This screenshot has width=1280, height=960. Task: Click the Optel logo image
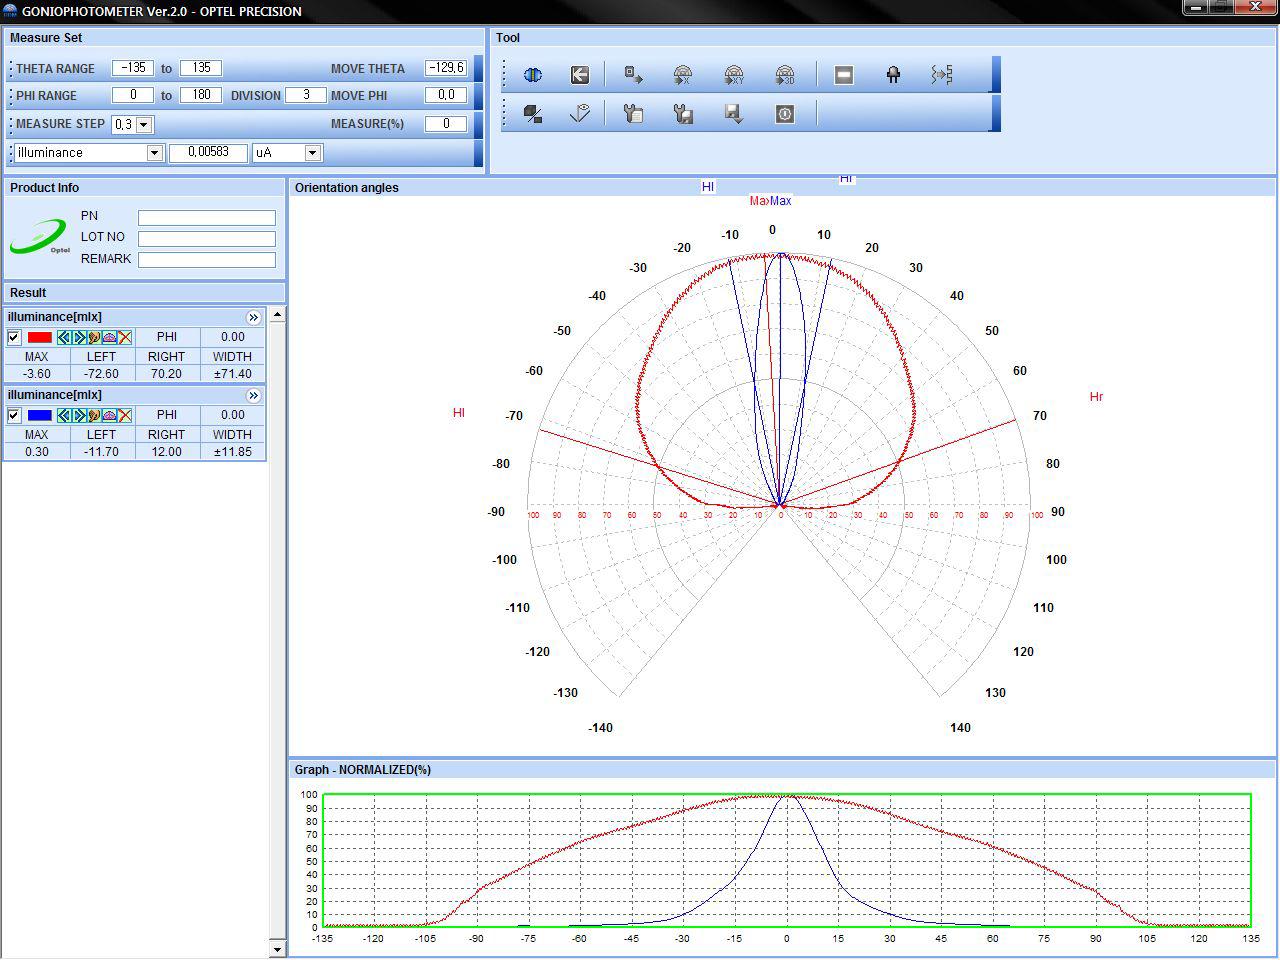40,238
